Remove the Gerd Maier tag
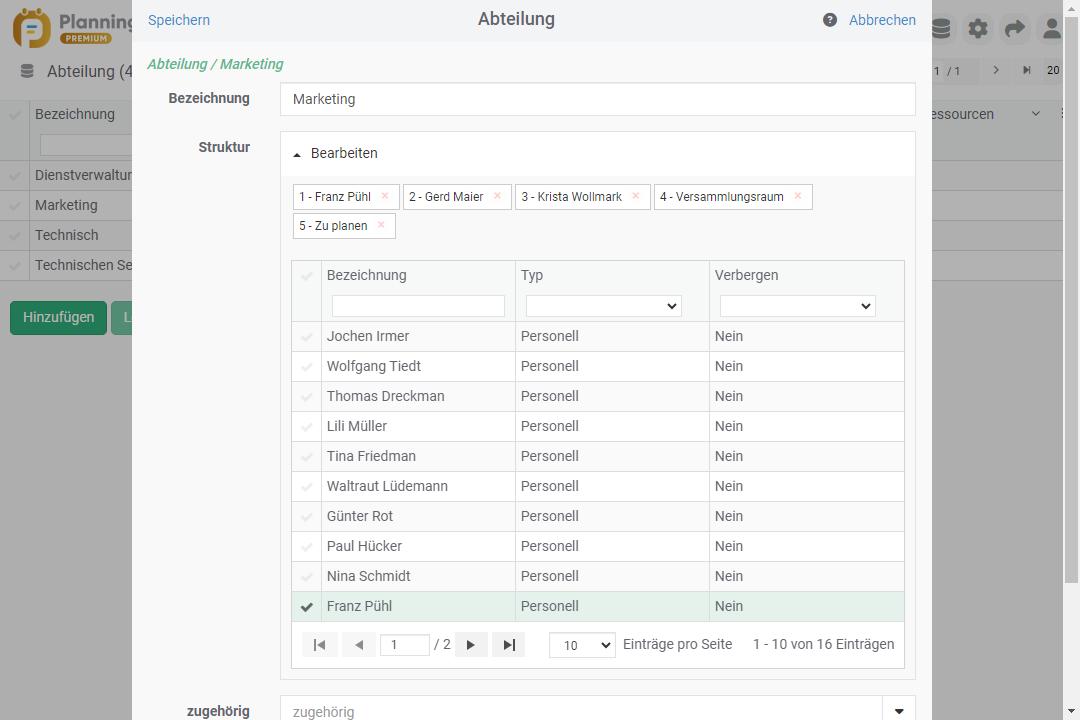1080x720 pixels. pyautogui.click(x=497, y=196)
